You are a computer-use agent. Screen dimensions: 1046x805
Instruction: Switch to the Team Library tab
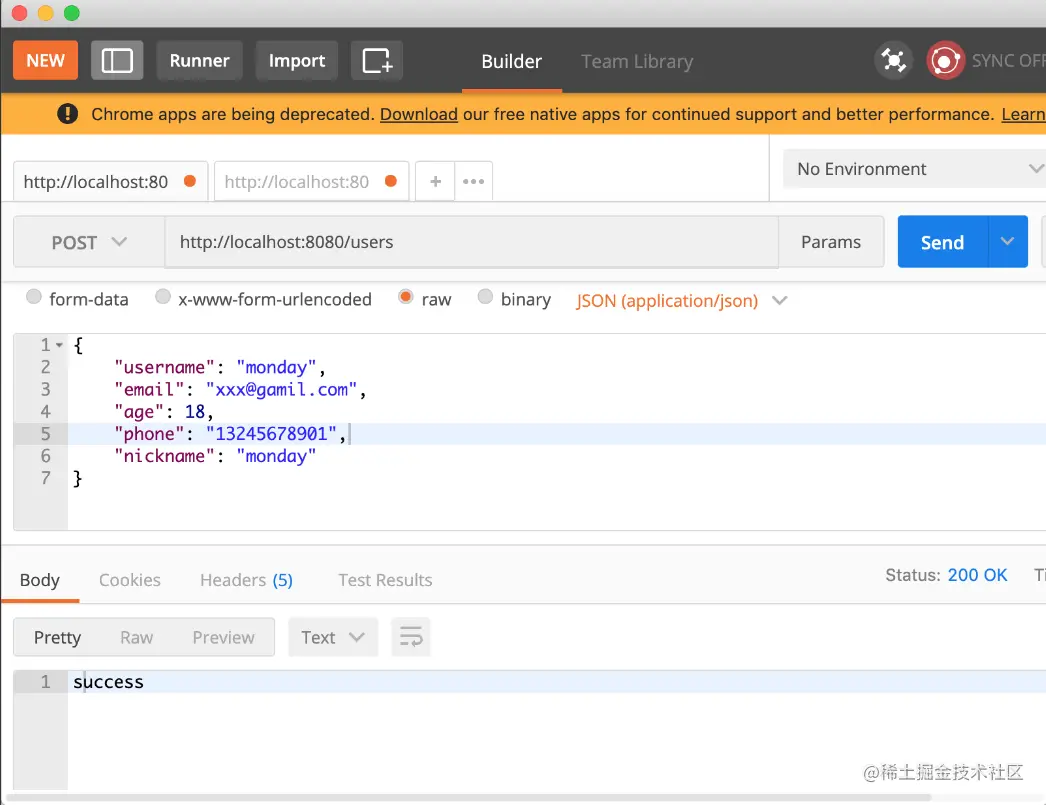(x=637, y=61)
